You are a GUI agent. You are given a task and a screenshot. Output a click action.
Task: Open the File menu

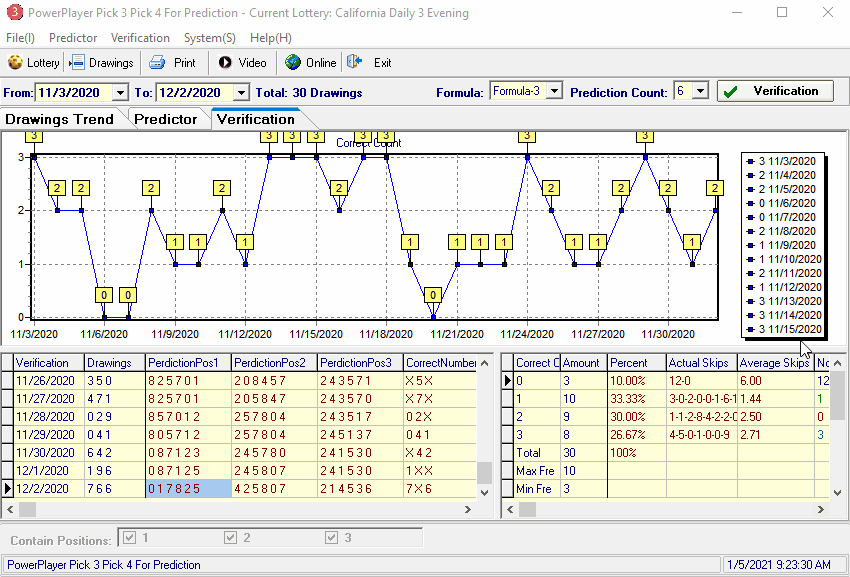tap(20, 37)
